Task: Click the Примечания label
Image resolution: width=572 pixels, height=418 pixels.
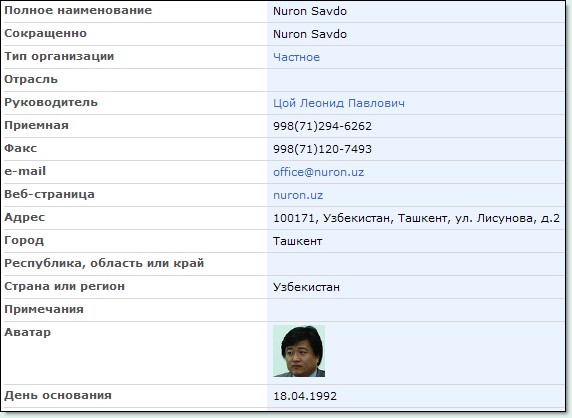Action: pyautogui.click(x=44, y=309)
